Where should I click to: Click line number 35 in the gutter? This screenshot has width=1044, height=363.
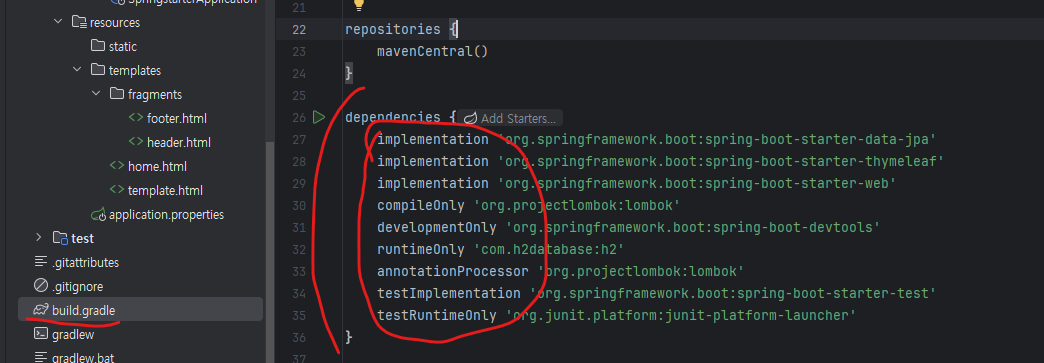[299, 316]
